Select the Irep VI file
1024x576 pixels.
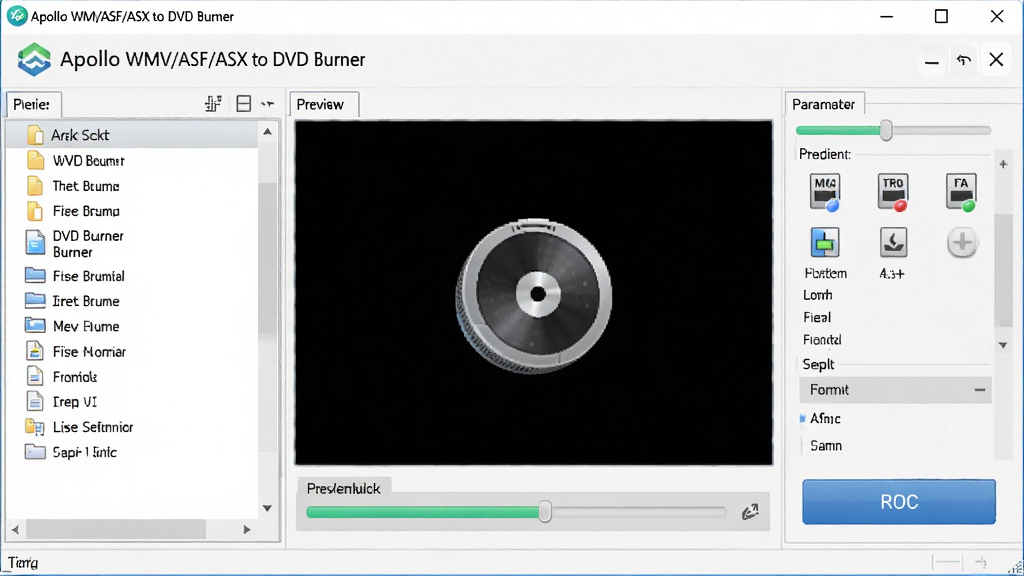pyautogui.click(x=74, y=402)
